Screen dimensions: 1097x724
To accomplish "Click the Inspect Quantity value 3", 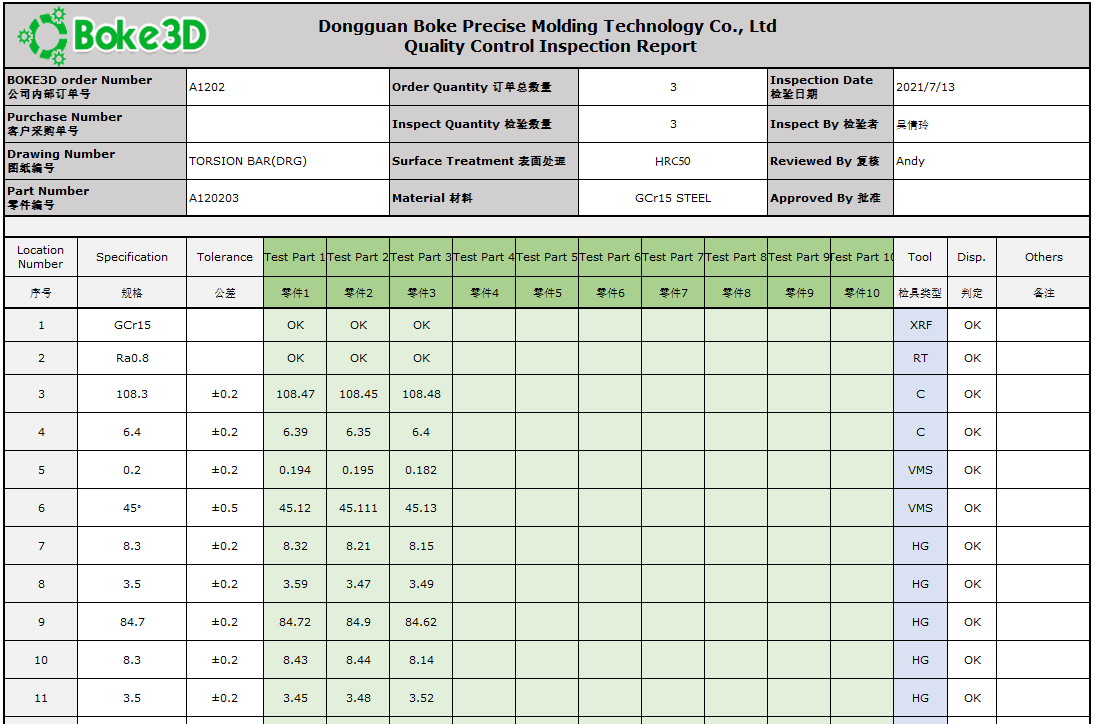I will tap(673, 124).
